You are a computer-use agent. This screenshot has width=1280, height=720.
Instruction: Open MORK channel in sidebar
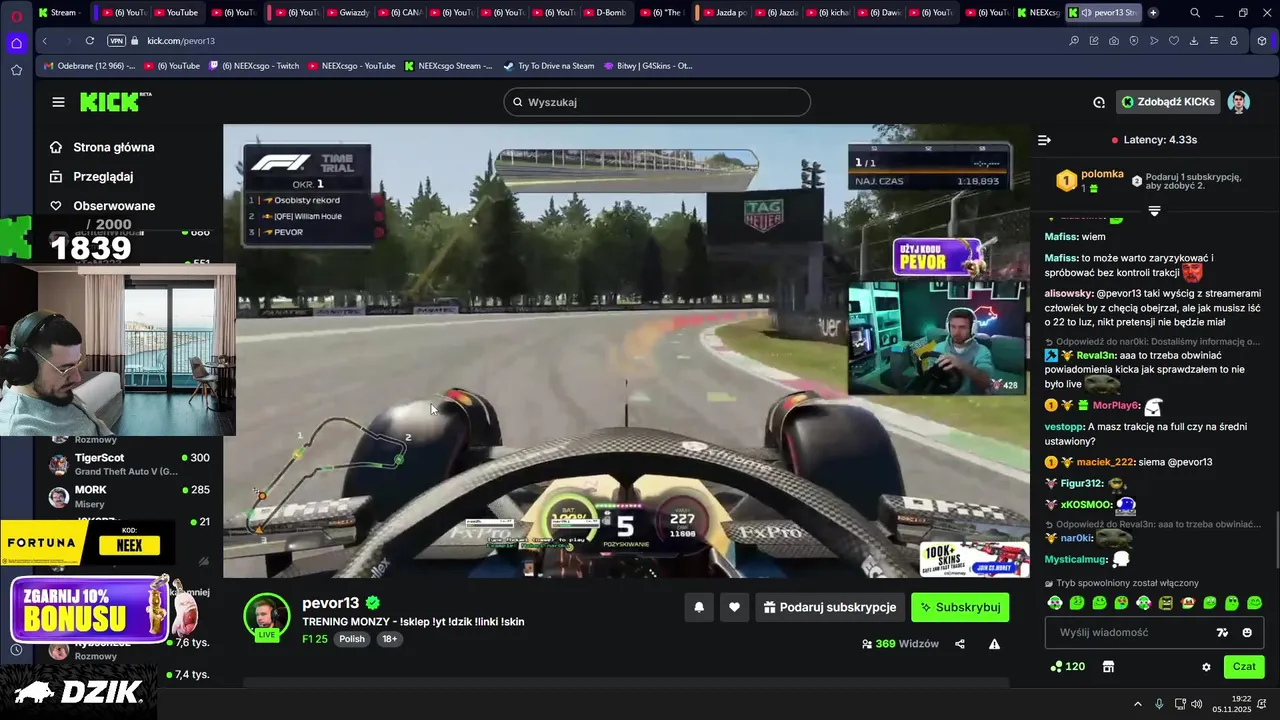coord(128,496)
